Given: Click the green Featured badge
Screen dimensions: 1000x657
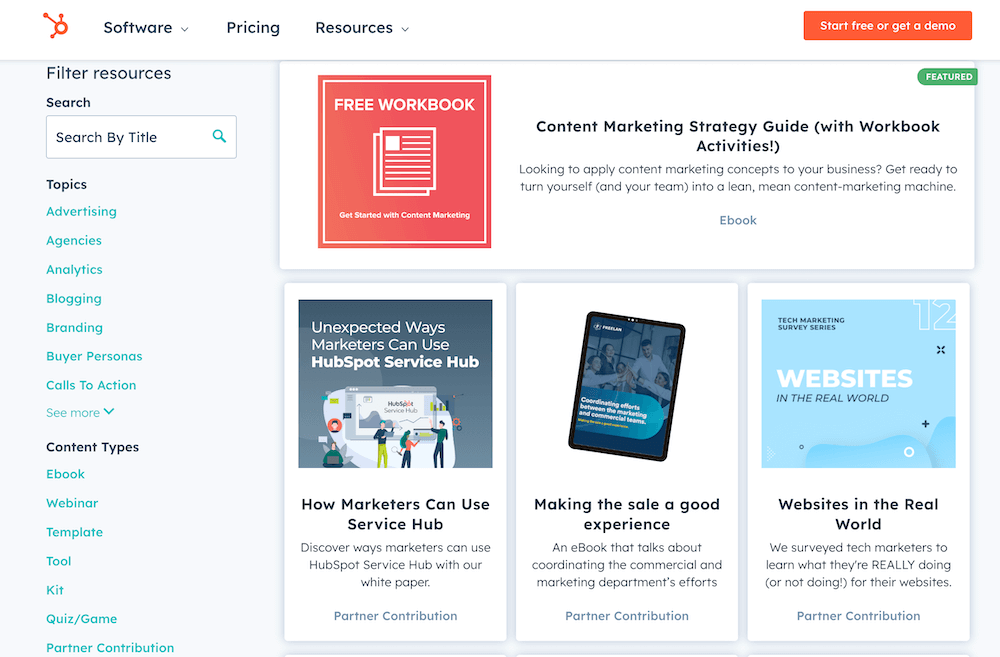Looking at the screenshot, I should click(948, 77).
